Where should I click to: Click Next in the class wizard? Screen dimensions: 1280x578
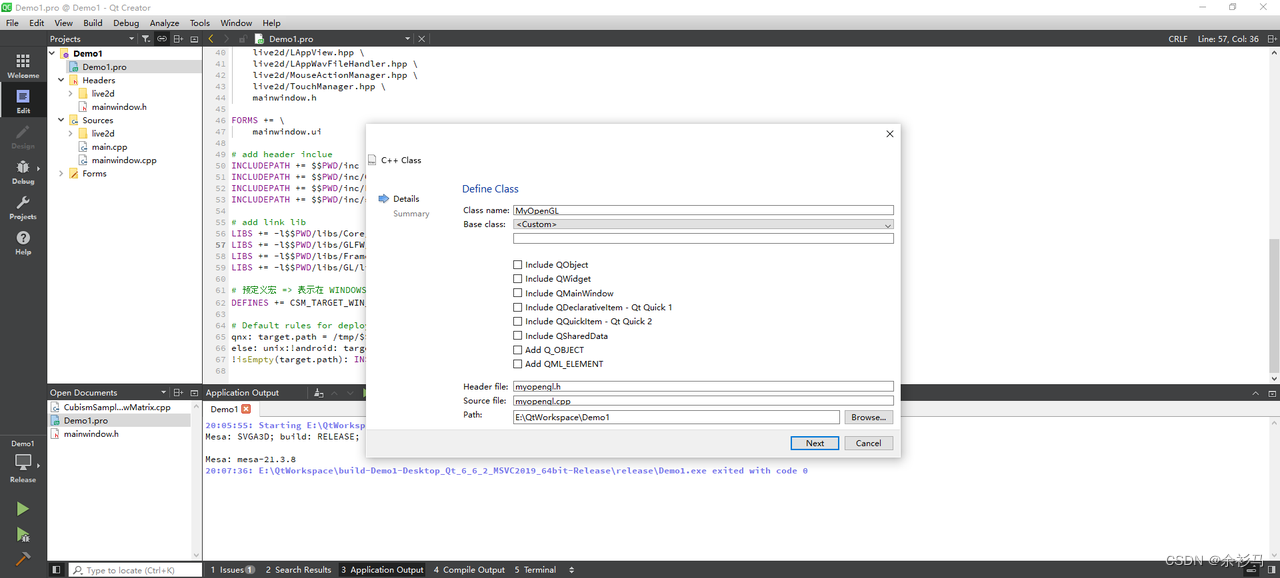(815, 443)
